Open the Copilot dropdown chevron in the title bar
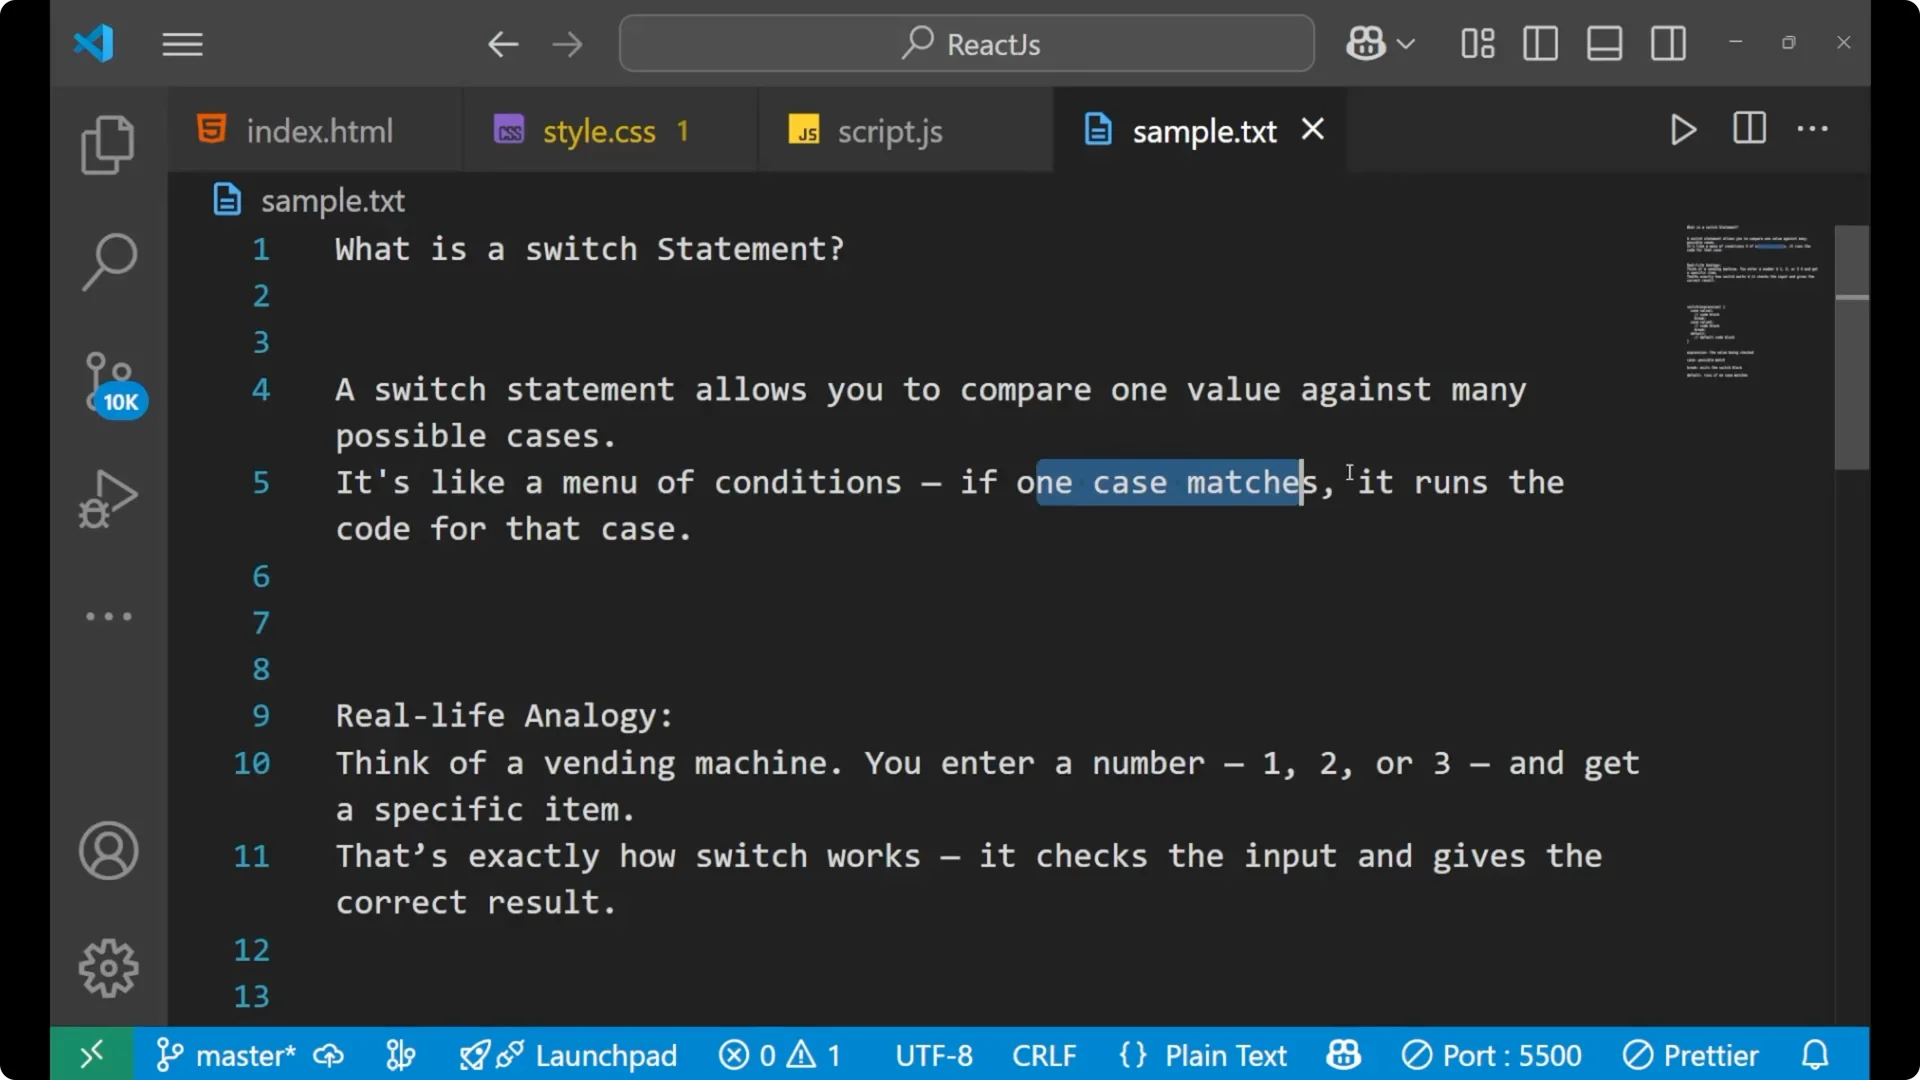1920x1080 pixels. click(1408, 43)
